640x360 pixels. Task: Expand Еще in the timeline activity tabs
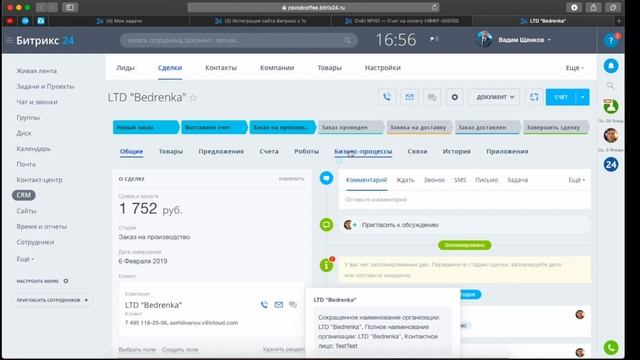[577, 180]
